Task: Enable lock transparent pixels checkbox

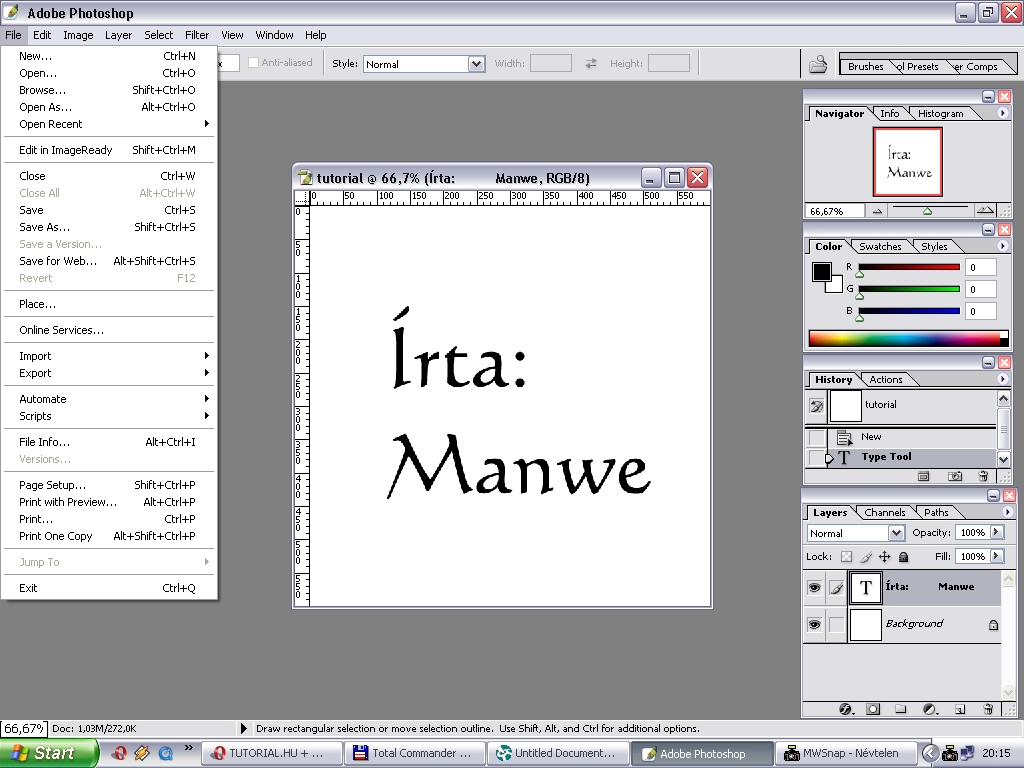Action: 846,557
